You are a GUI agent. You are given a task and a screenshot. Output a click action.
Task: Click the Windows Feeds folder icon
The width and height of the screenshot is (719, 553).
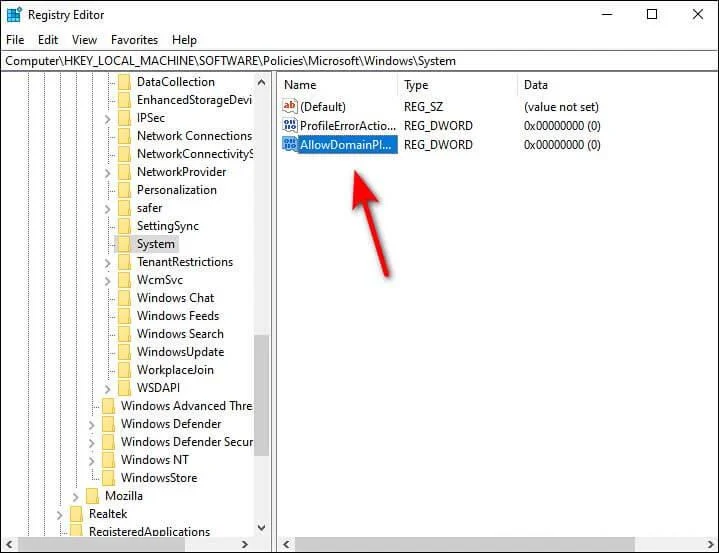pos(124,316)
